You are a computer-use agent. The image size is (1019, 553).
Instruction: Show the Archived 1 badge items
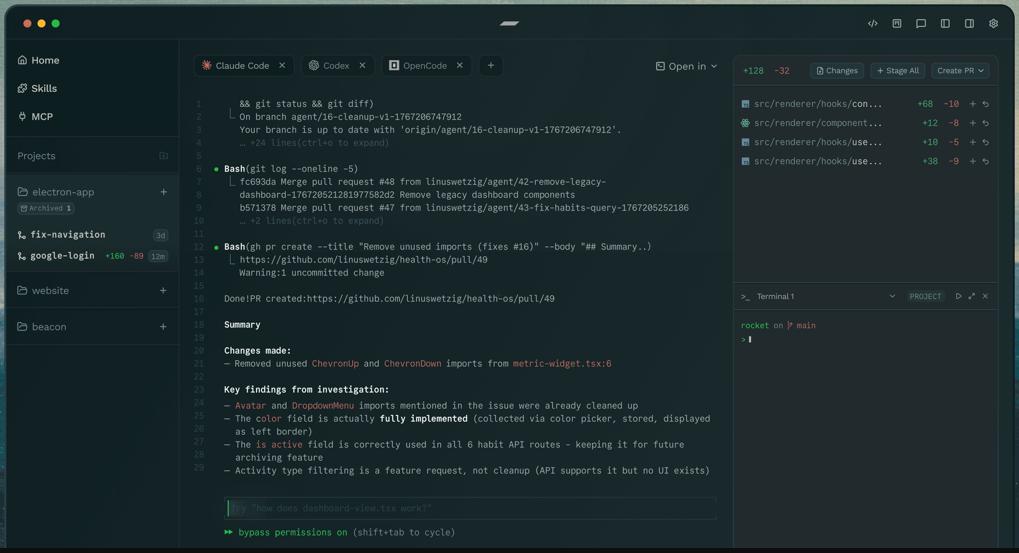[46, 209]
